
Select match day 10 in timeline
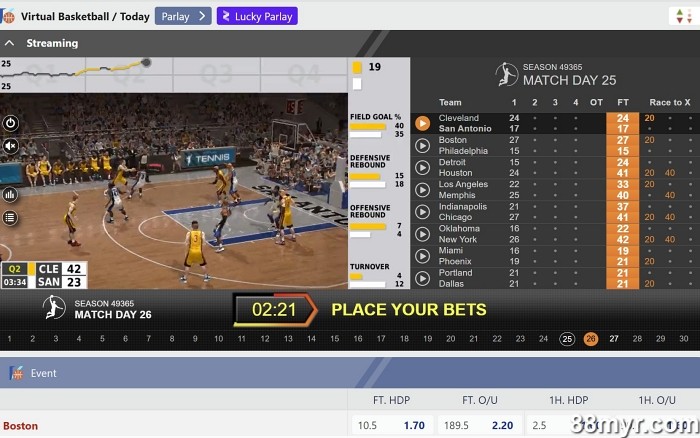(x=218, y=339)
